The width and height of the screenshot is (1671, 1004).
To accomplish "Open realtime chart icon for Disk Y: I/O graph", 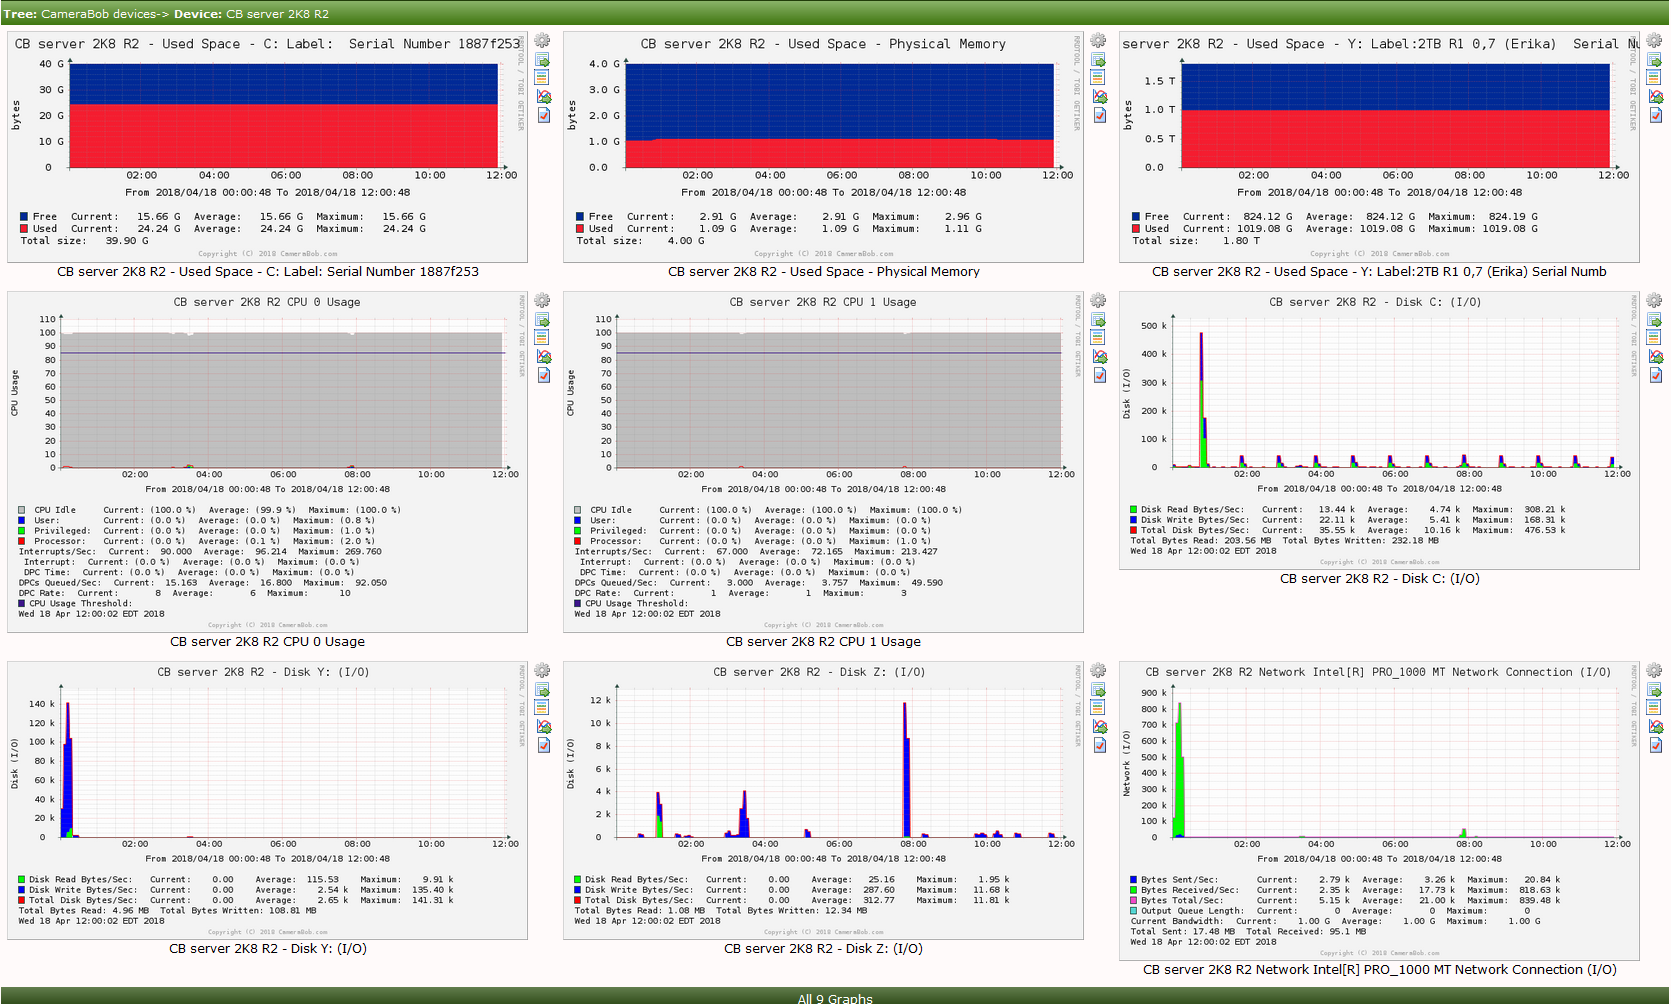I will pyautogui.click(x=543, y=727).
